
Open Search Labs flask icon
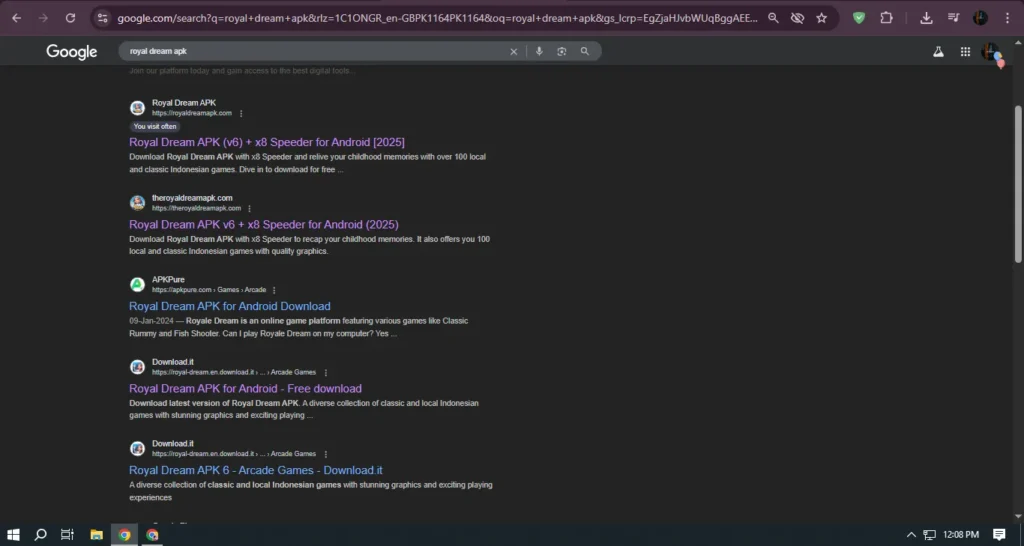pyautogui.click(x=938, y=52)
